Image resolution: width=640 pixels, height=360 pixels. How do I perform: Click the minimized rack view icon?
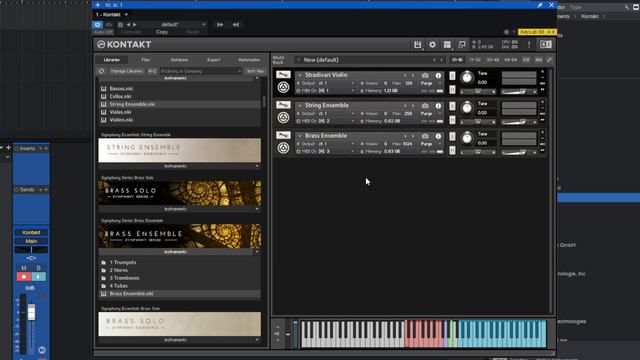(462, 44)
